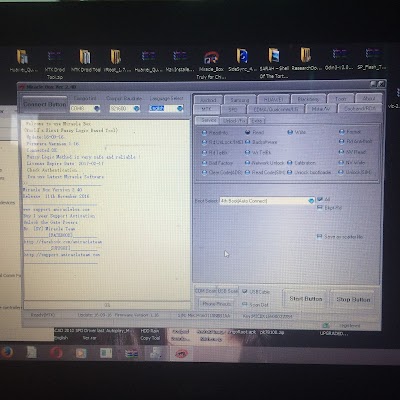Open the MTK Droid Tool.zip desktop icon
This screenshot has height=400, width=400.
point(55,64)
